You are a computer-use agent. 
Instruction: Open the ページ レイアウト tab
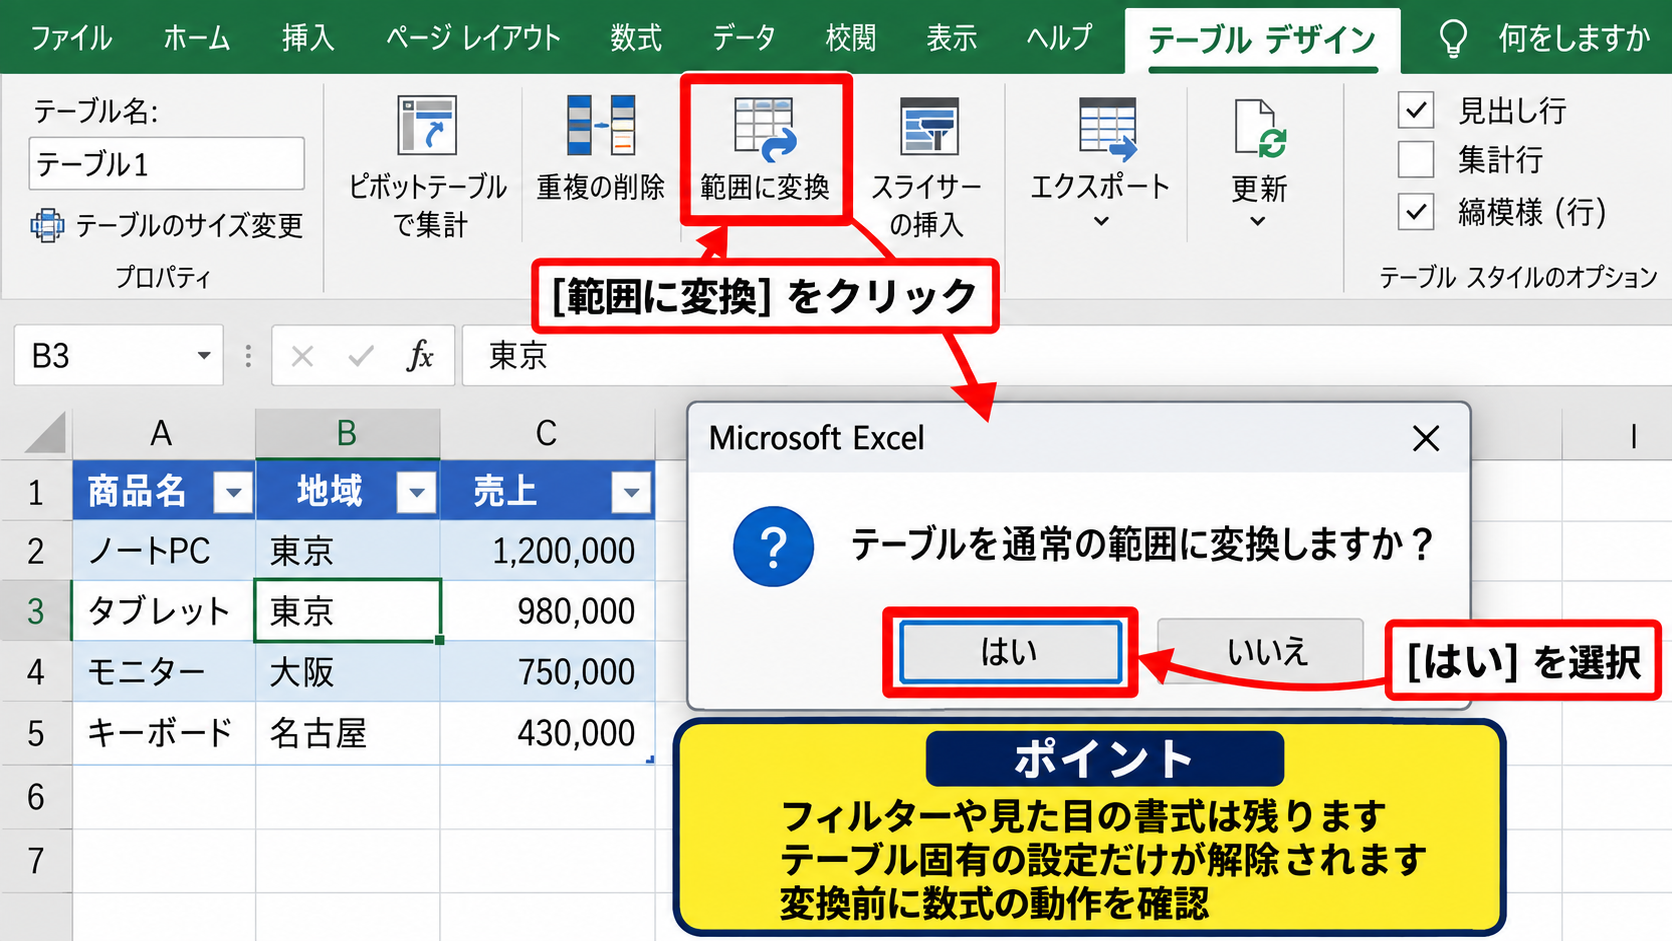pos(473,38)
